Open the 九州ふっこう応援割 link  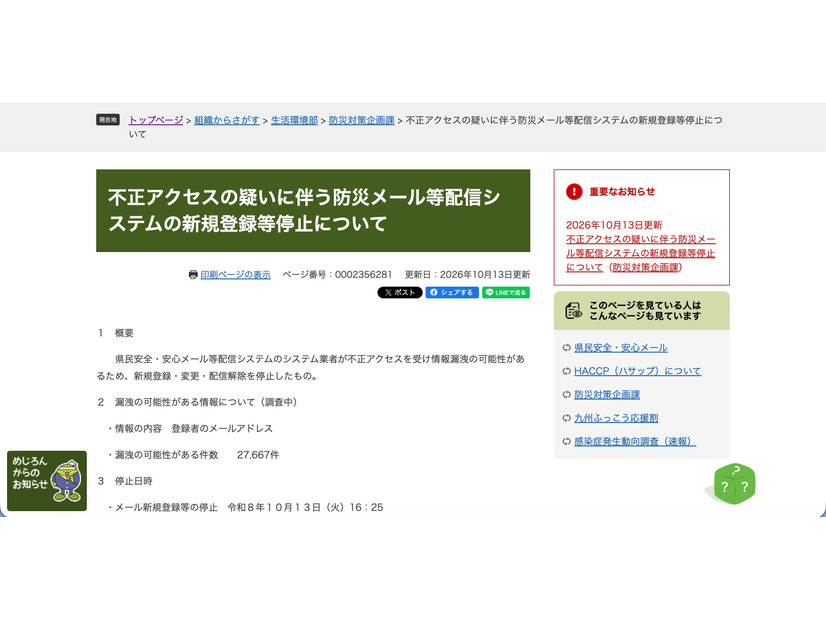(616, 418)
